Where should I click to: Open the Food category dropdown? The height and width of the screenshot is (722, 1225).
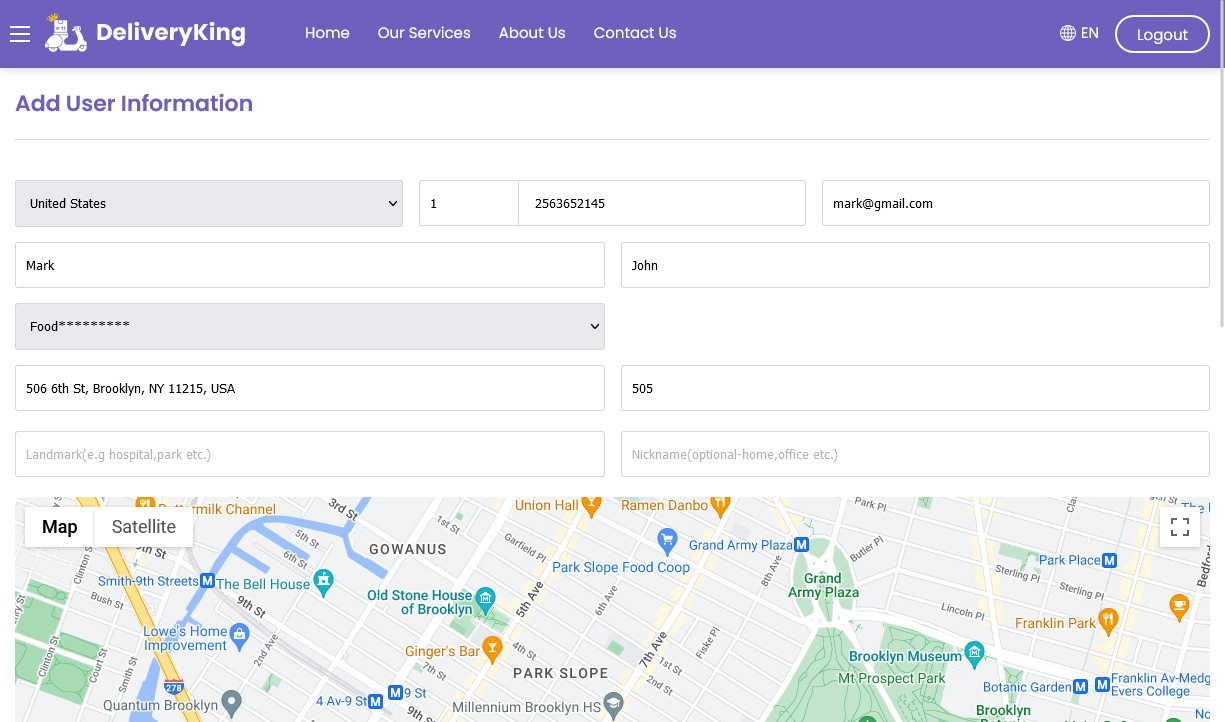tap(310, 326)
